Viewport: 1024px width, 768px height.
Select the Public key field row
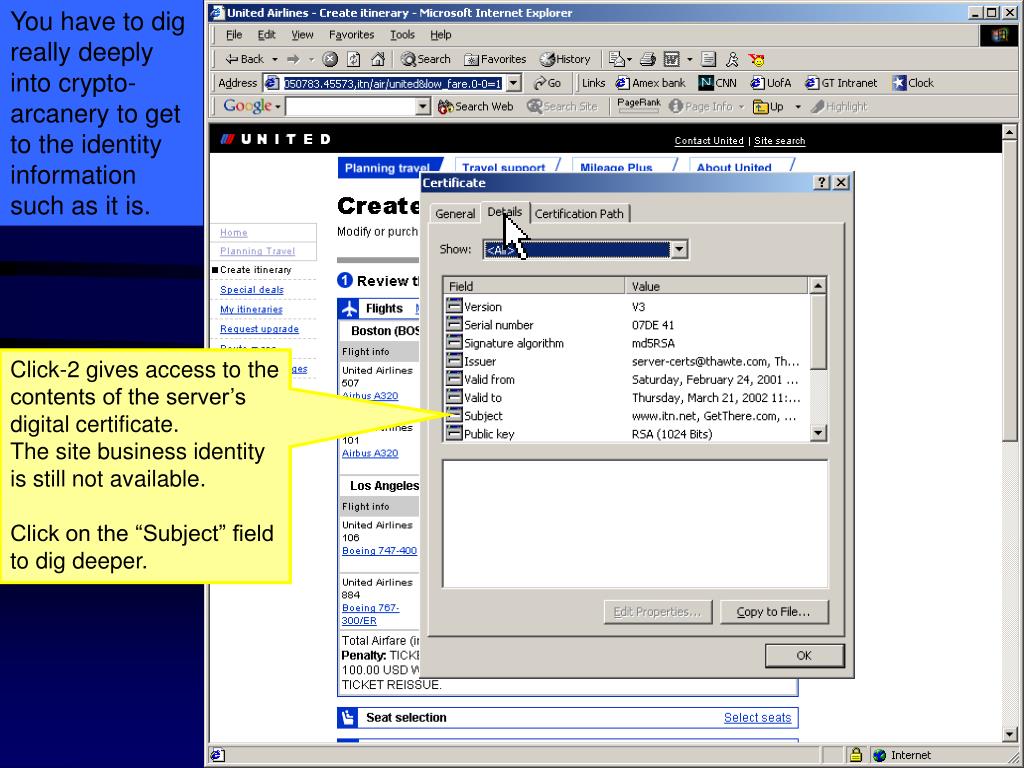627,434
